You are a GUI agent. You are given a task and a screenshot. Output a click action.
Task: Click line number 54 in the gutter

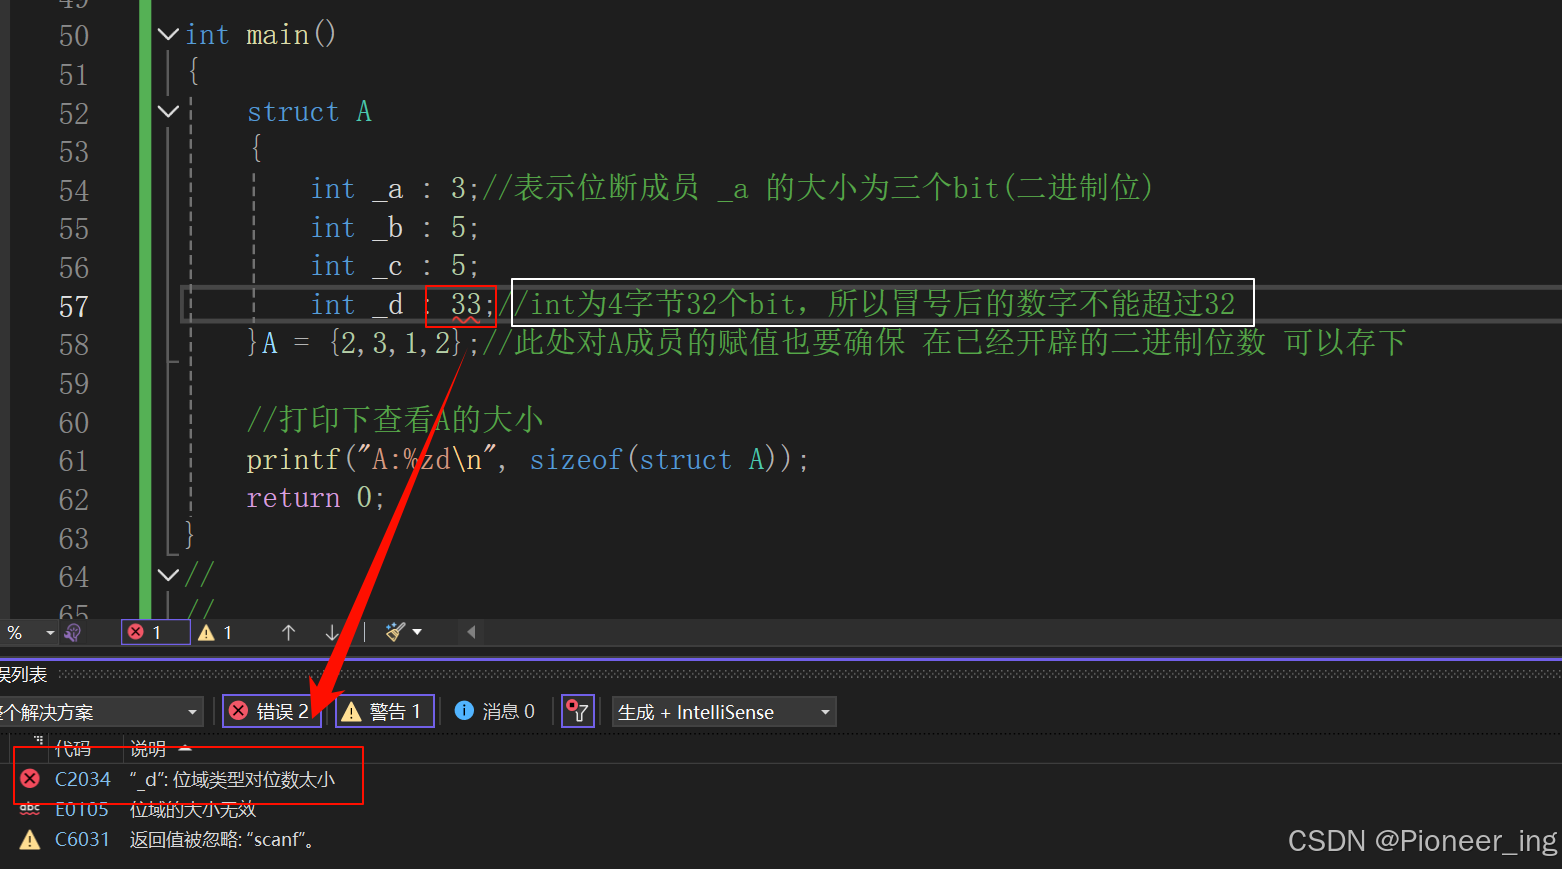pos(74,190)
